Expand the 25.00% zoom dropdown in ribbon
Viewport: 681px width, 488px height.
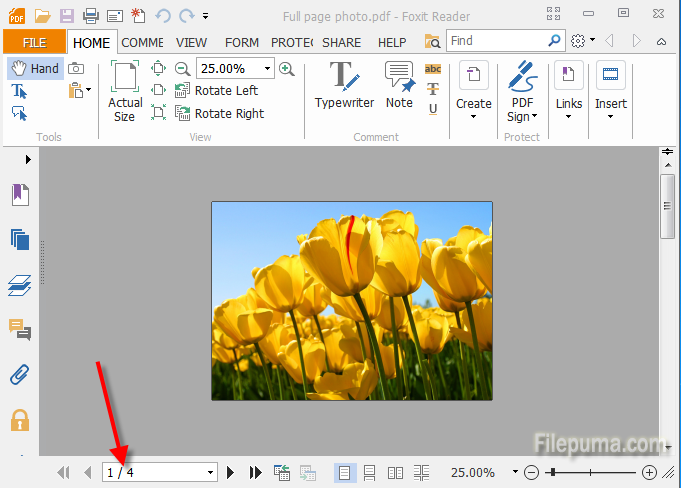point(268,69)
